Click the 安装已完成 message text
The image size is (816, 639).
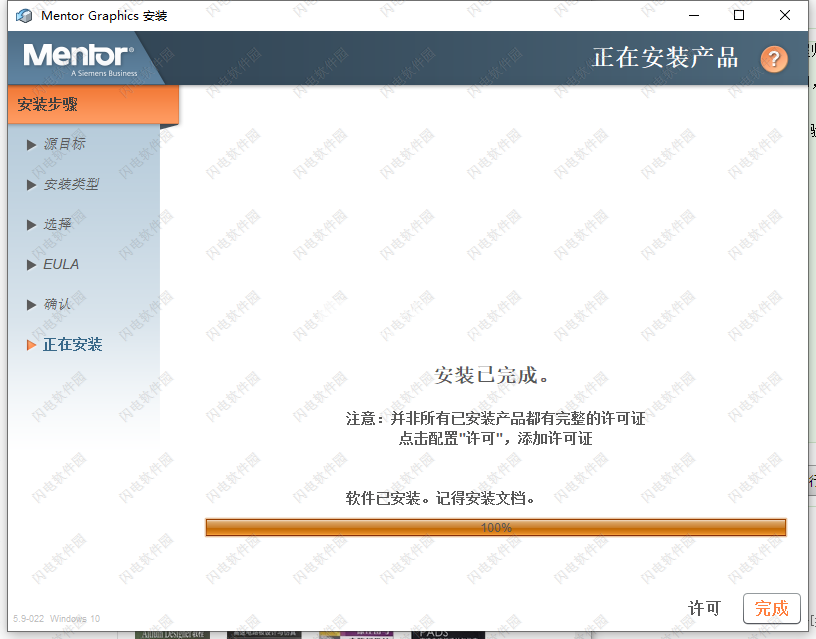click(x=492, y=375)
